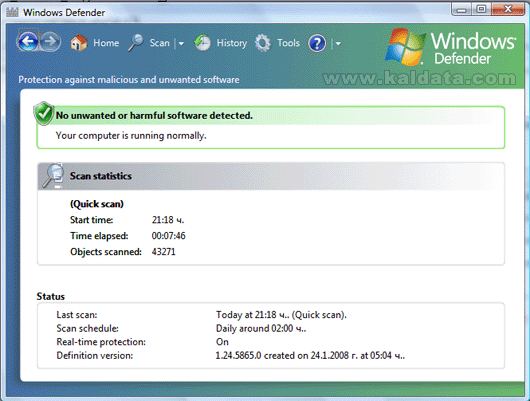Click the 'Status' section heading
Viewport: 530px width, 401px height.
(x=50, y=297)
